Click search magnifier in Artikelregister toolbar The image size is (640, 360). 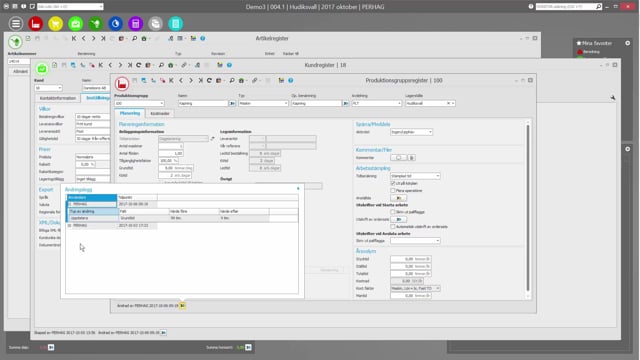(134, 38)
